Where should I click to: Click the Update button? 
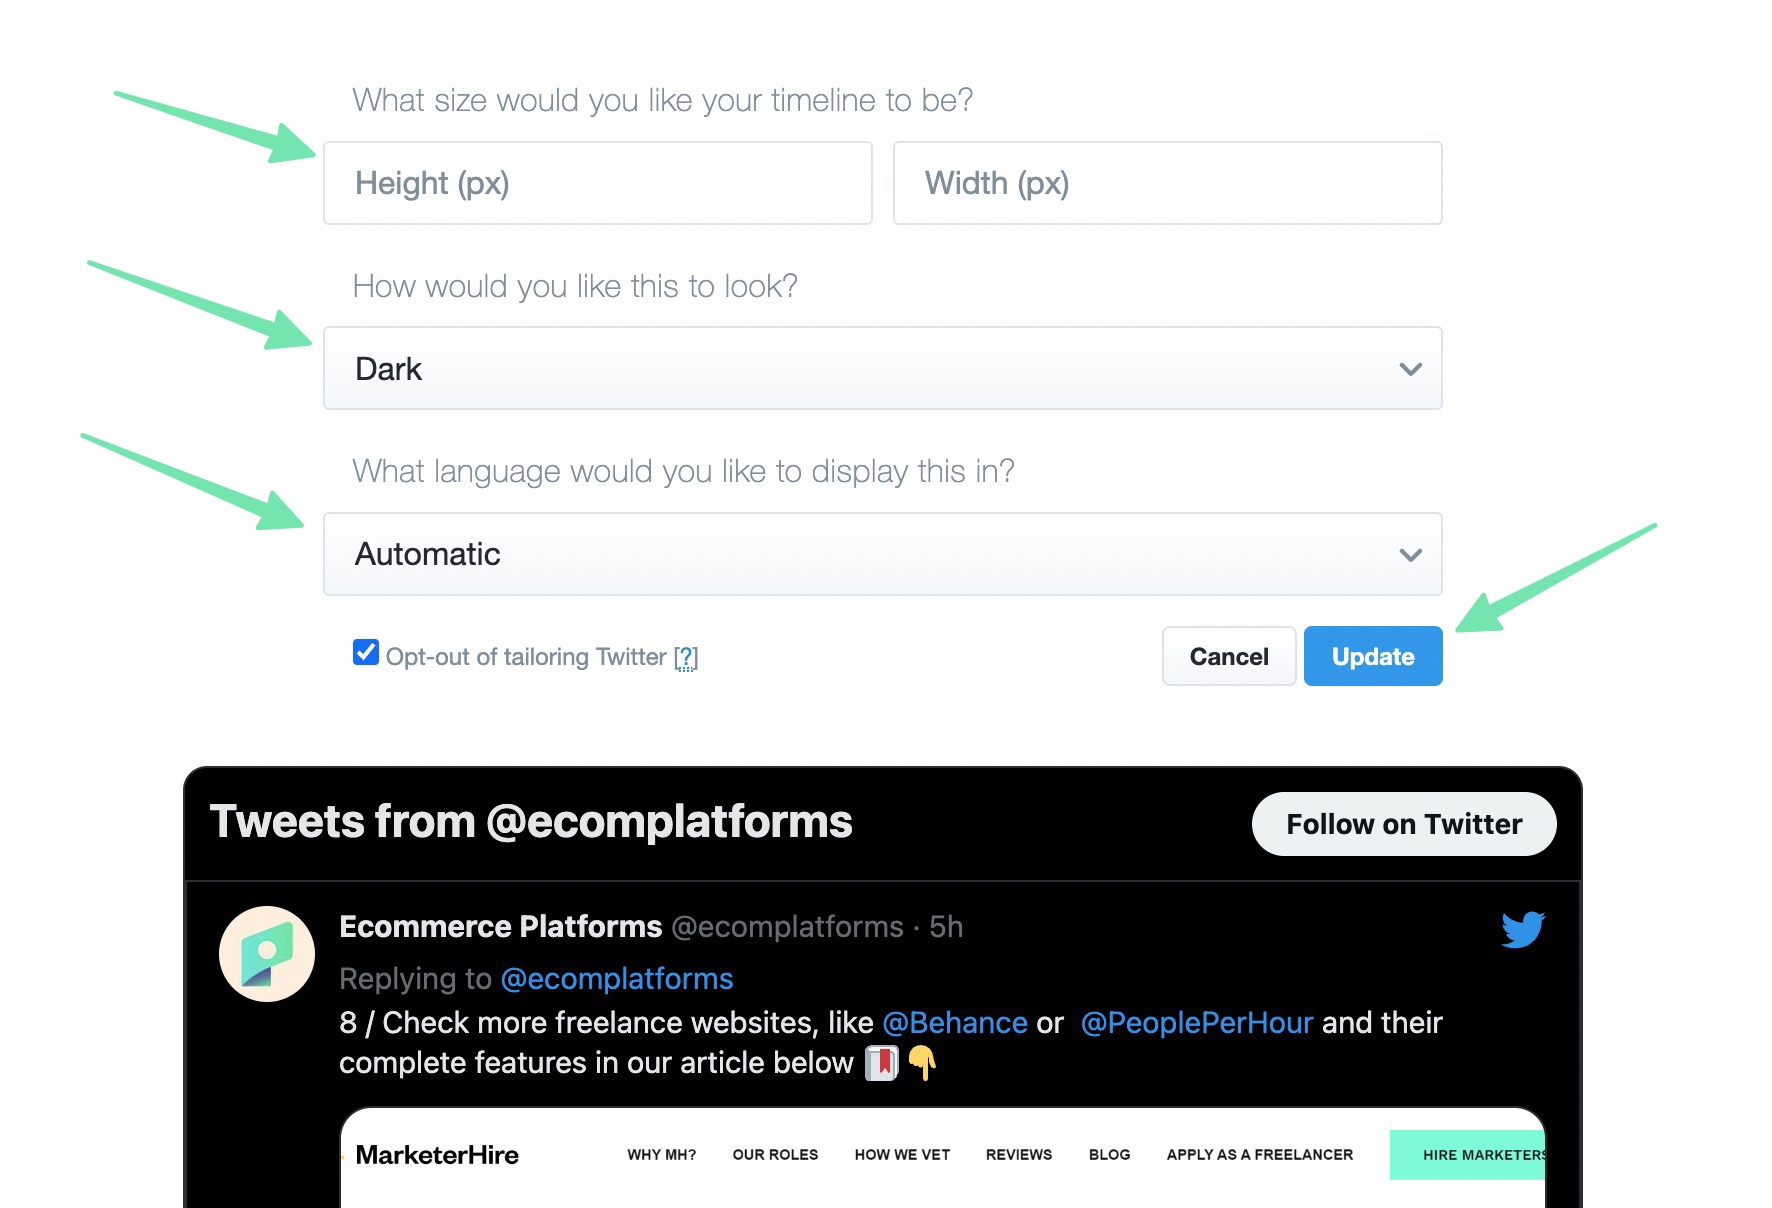[x=1372, y=657]
